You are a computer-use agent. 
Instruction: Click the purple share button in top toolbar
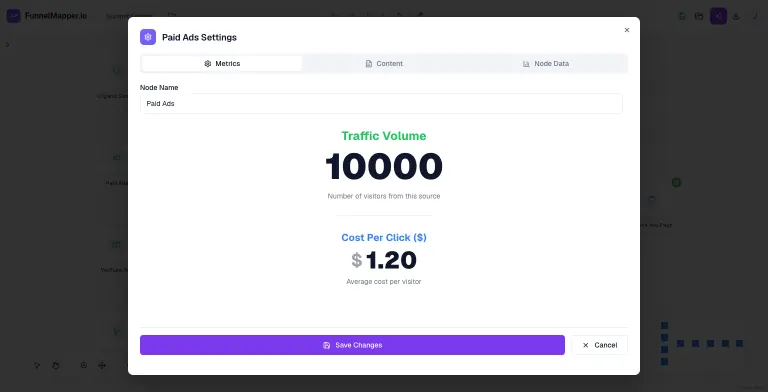[x=719, y=16]
